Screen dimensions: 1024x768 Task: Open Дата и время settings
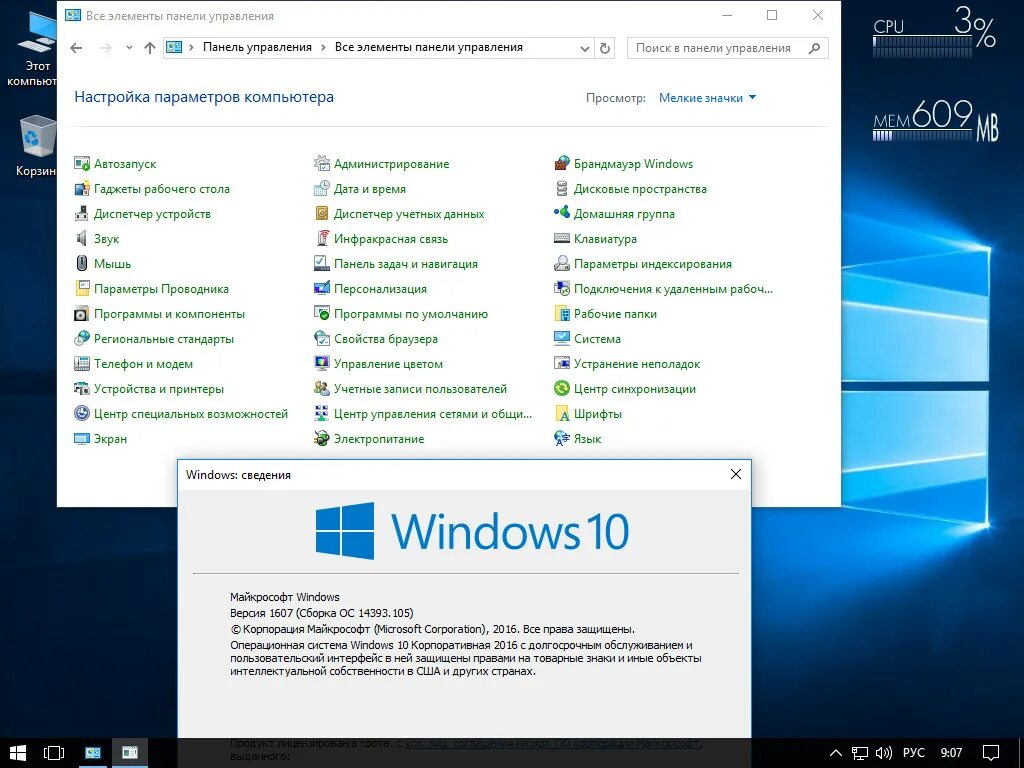coord(370,188)
